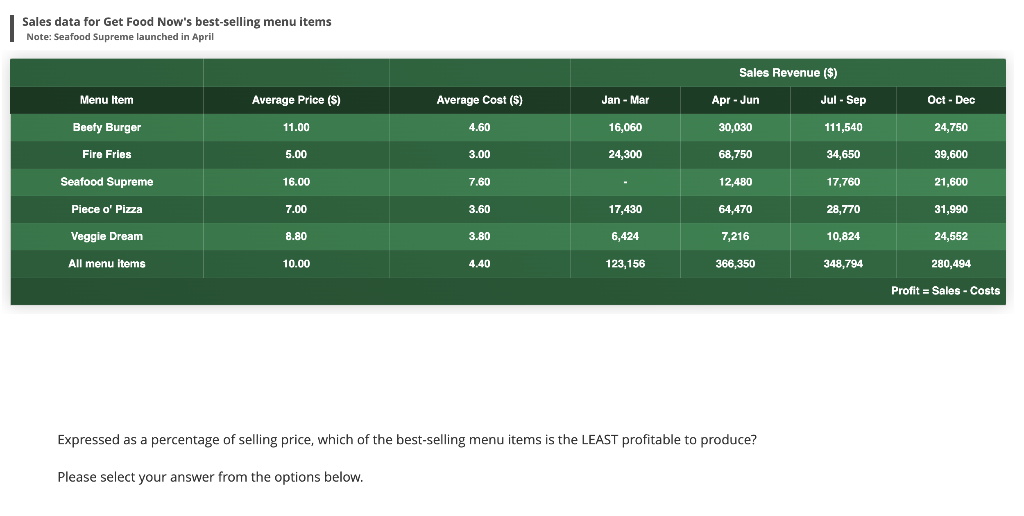Click the Jul - Sep column header
The width and height of the screenshot is (1024, 516).
842,100
